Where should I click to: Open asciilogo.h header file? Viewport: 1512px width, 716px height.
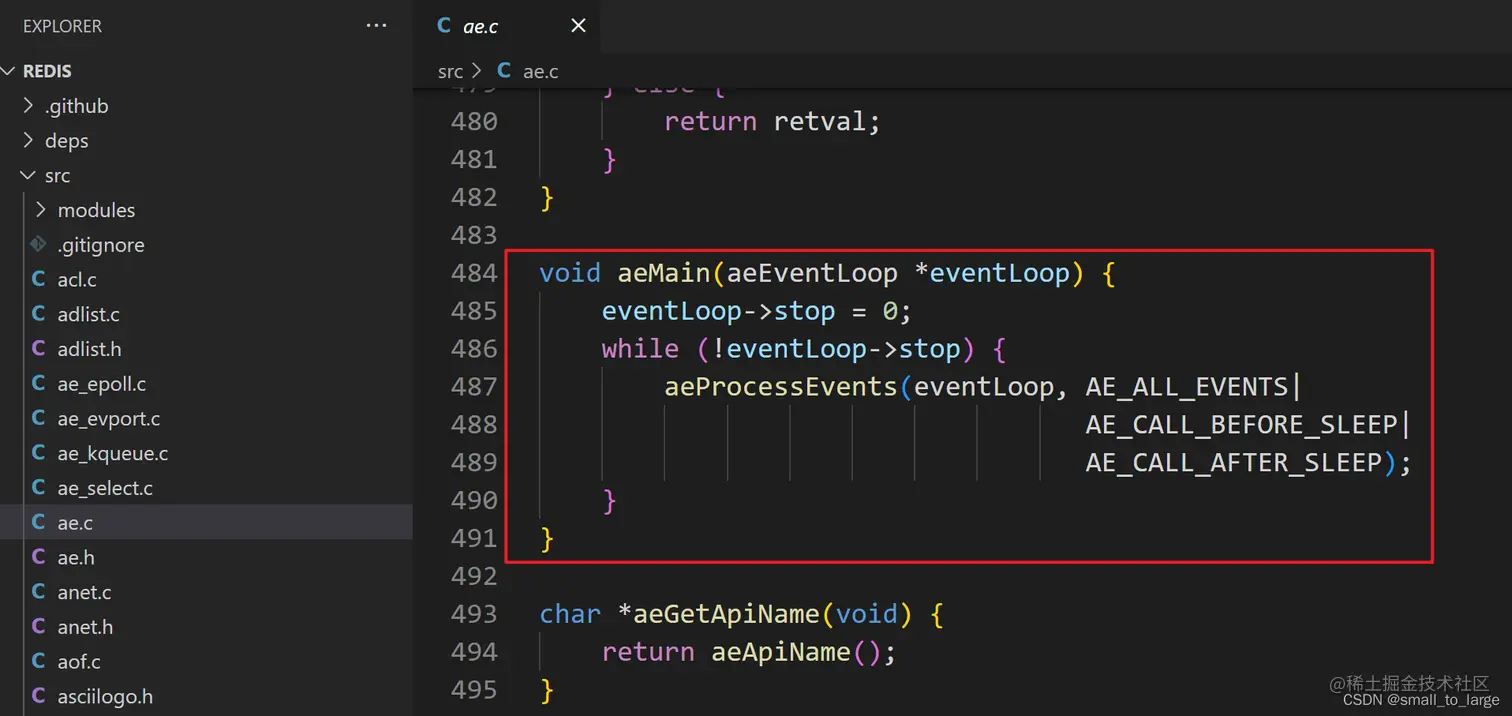(206, 696)
